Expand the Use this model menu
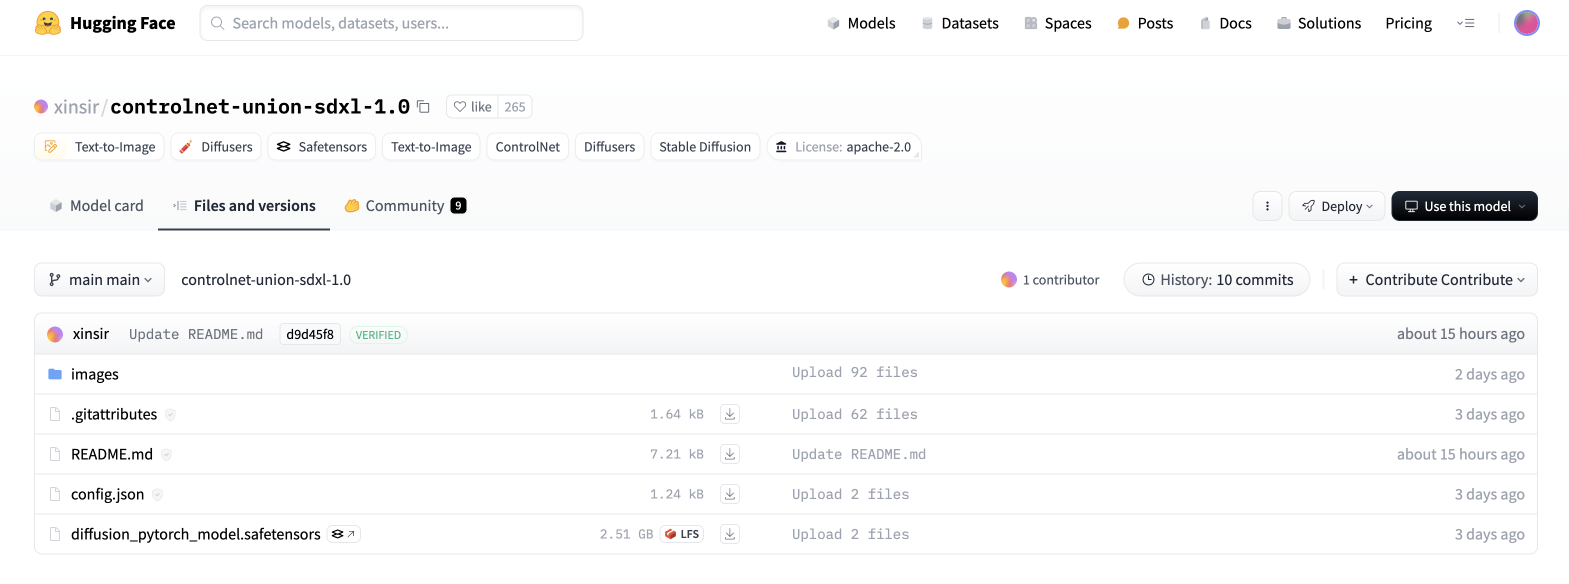1569x584 pixels. tap(1464, 206)
